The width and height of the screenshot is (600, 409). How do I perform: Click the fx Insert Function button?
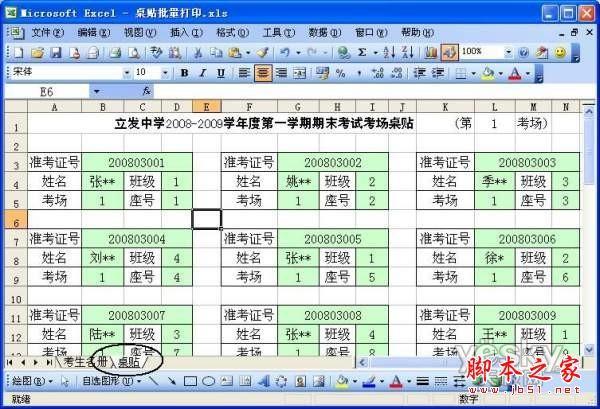[147, 91]
